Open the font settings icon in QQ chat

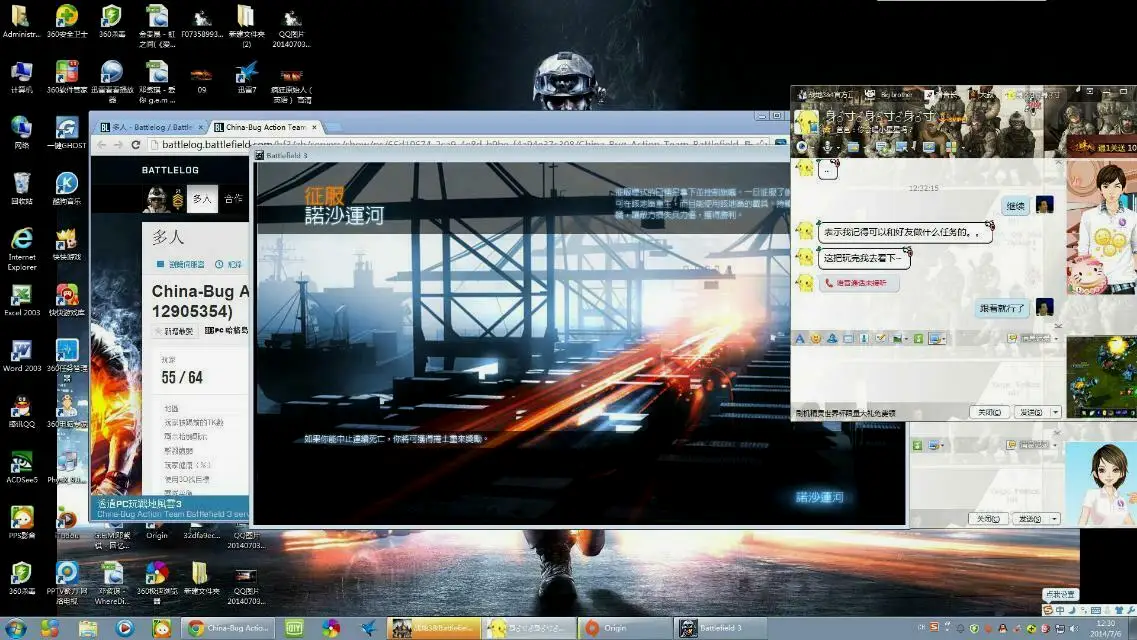click(800, 338)
